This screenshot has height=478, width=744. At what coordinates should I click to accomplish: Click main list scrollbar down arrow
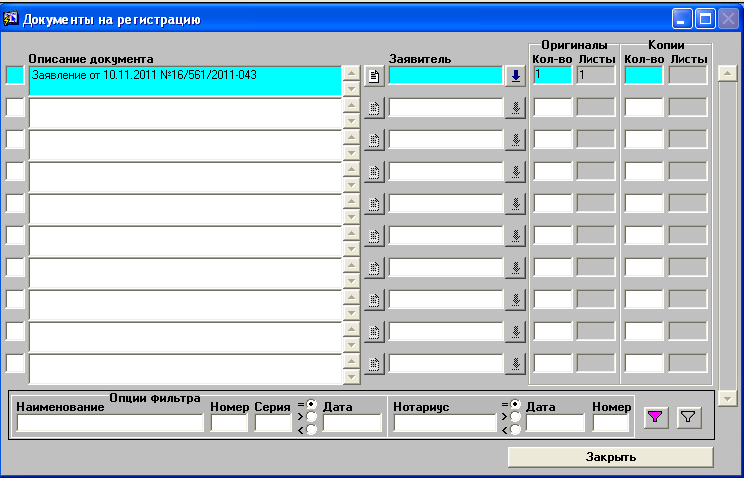click(727, 398)
